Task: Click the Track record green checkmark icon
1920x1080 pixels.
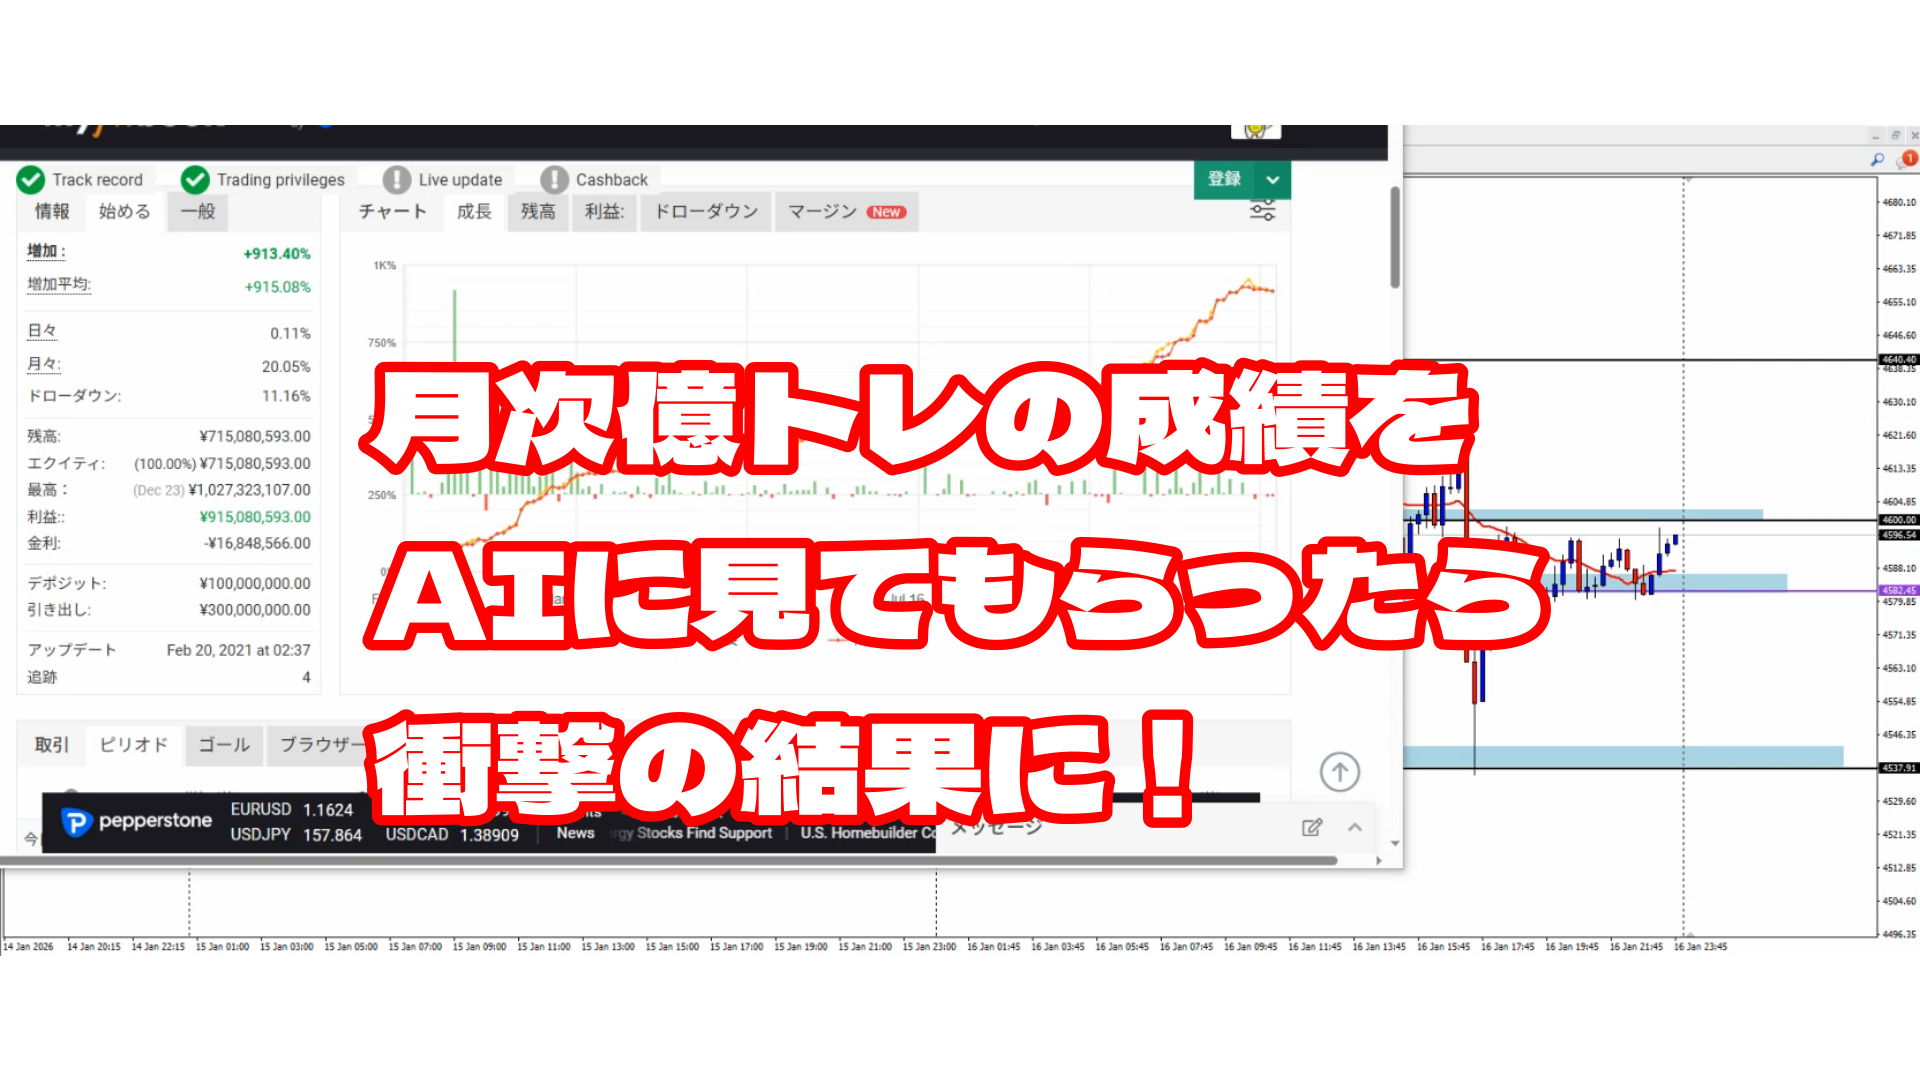Action: click(31, 180)
